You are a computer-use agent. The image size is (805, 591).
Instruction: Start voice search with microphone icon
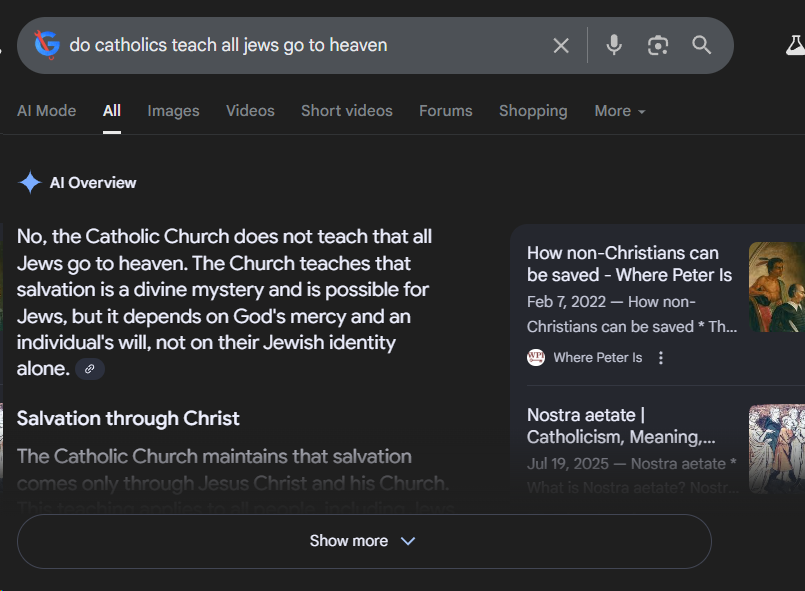pyautogui.click(x=614, y=45)
